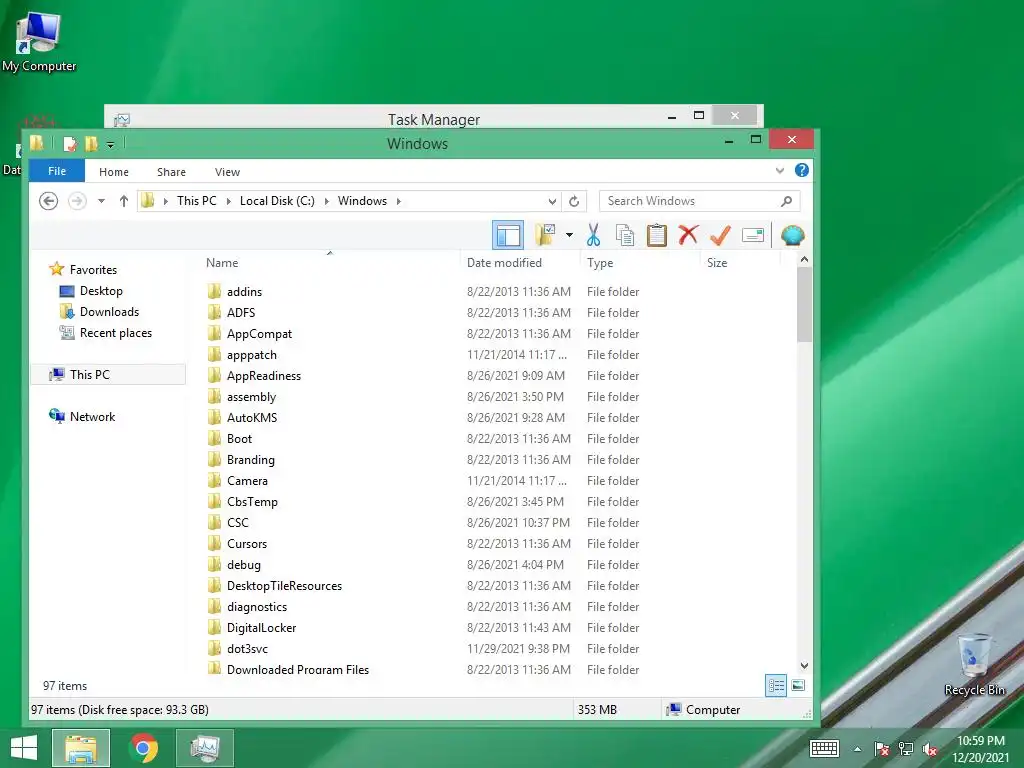The height and width of the screenshot is (768, 1024).
Task: Expand the Windows breadcrumb arrow
Action: click(398, 201)
